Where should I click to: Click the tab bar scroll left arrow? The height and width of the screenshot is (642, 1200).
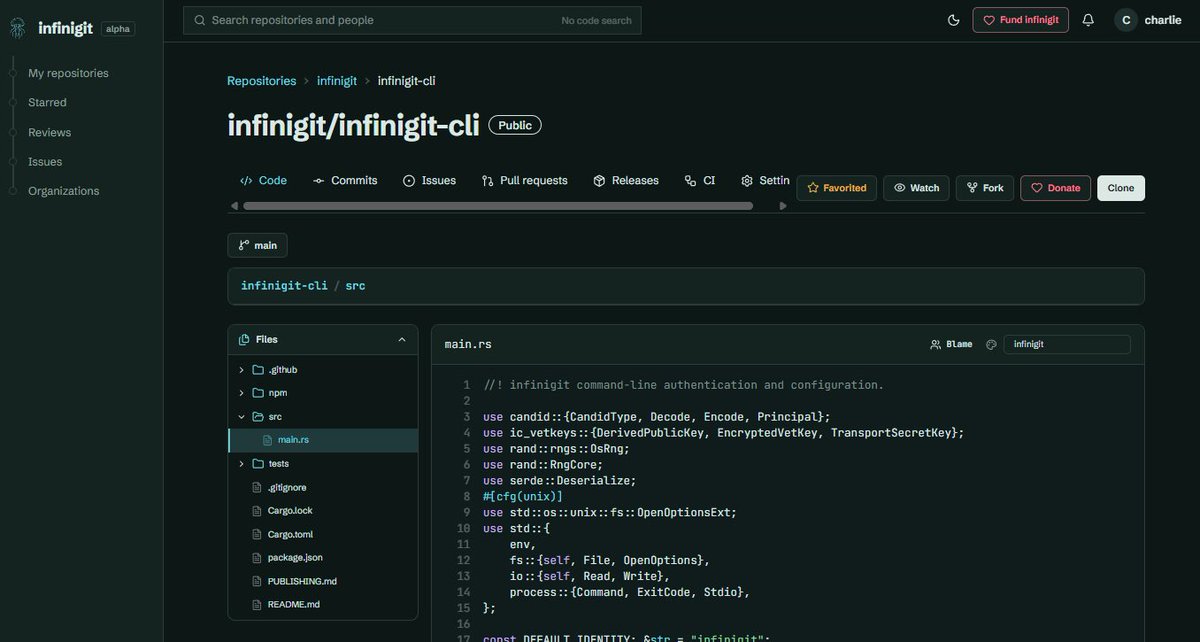pyautogui.click(x=235, y=206)
